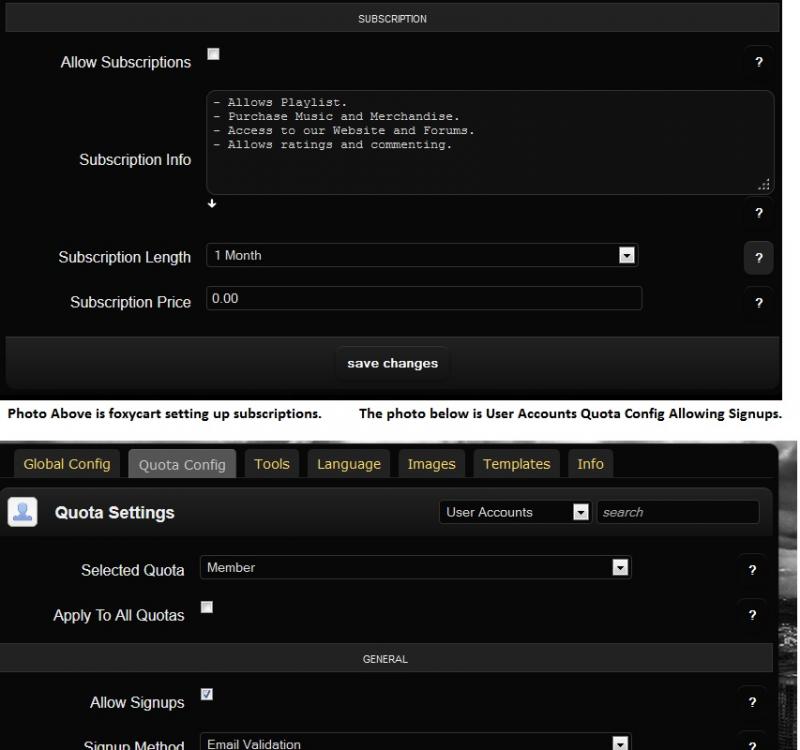Open help icon for Subscription Length
Screen dimensions: 800x750
pyautogui.click(x=758, y=258)
